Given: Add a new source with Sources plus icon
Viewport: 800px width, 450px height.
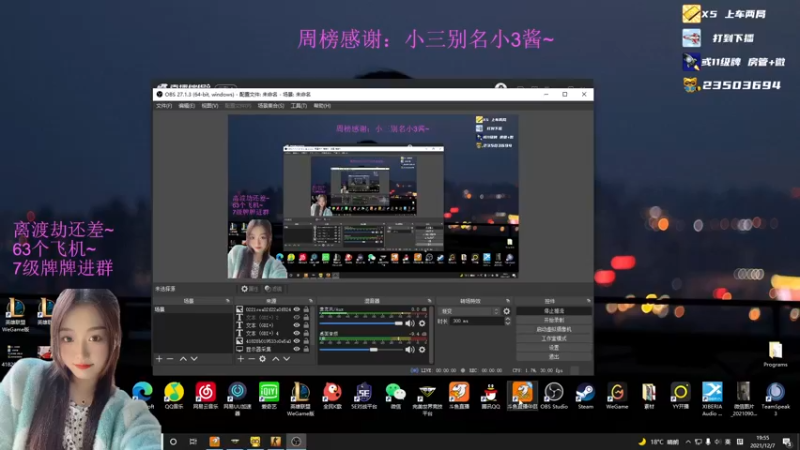Looking at the screenshot, I should [x=240, y=359].
